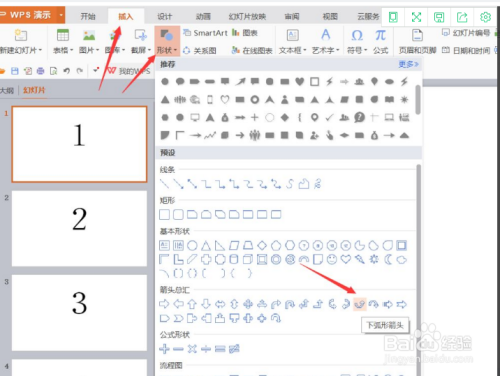Screen dimensions: 500x376
Task: Switch to the 插入 ribbon tab
Action: (x=126, y=16)
